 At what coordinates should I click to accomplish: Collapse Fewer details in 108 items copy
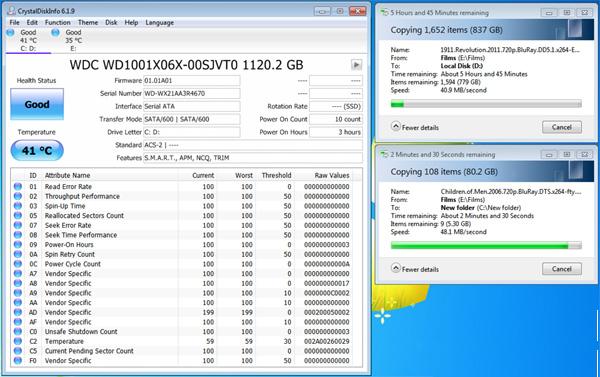pyautogui.click(x=415, y=269)
